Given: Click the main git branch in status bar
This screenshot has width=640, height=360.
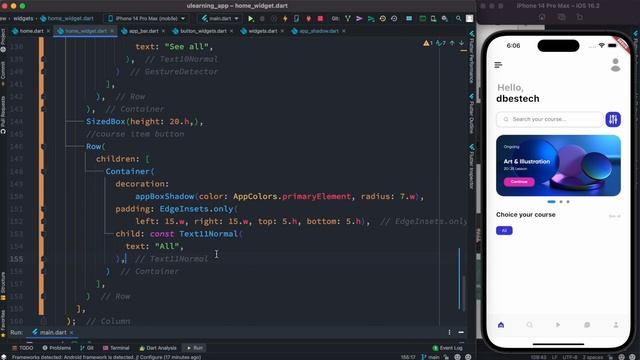Looking at the screenshot, I should pyautogui.click(x=431, y=357).
